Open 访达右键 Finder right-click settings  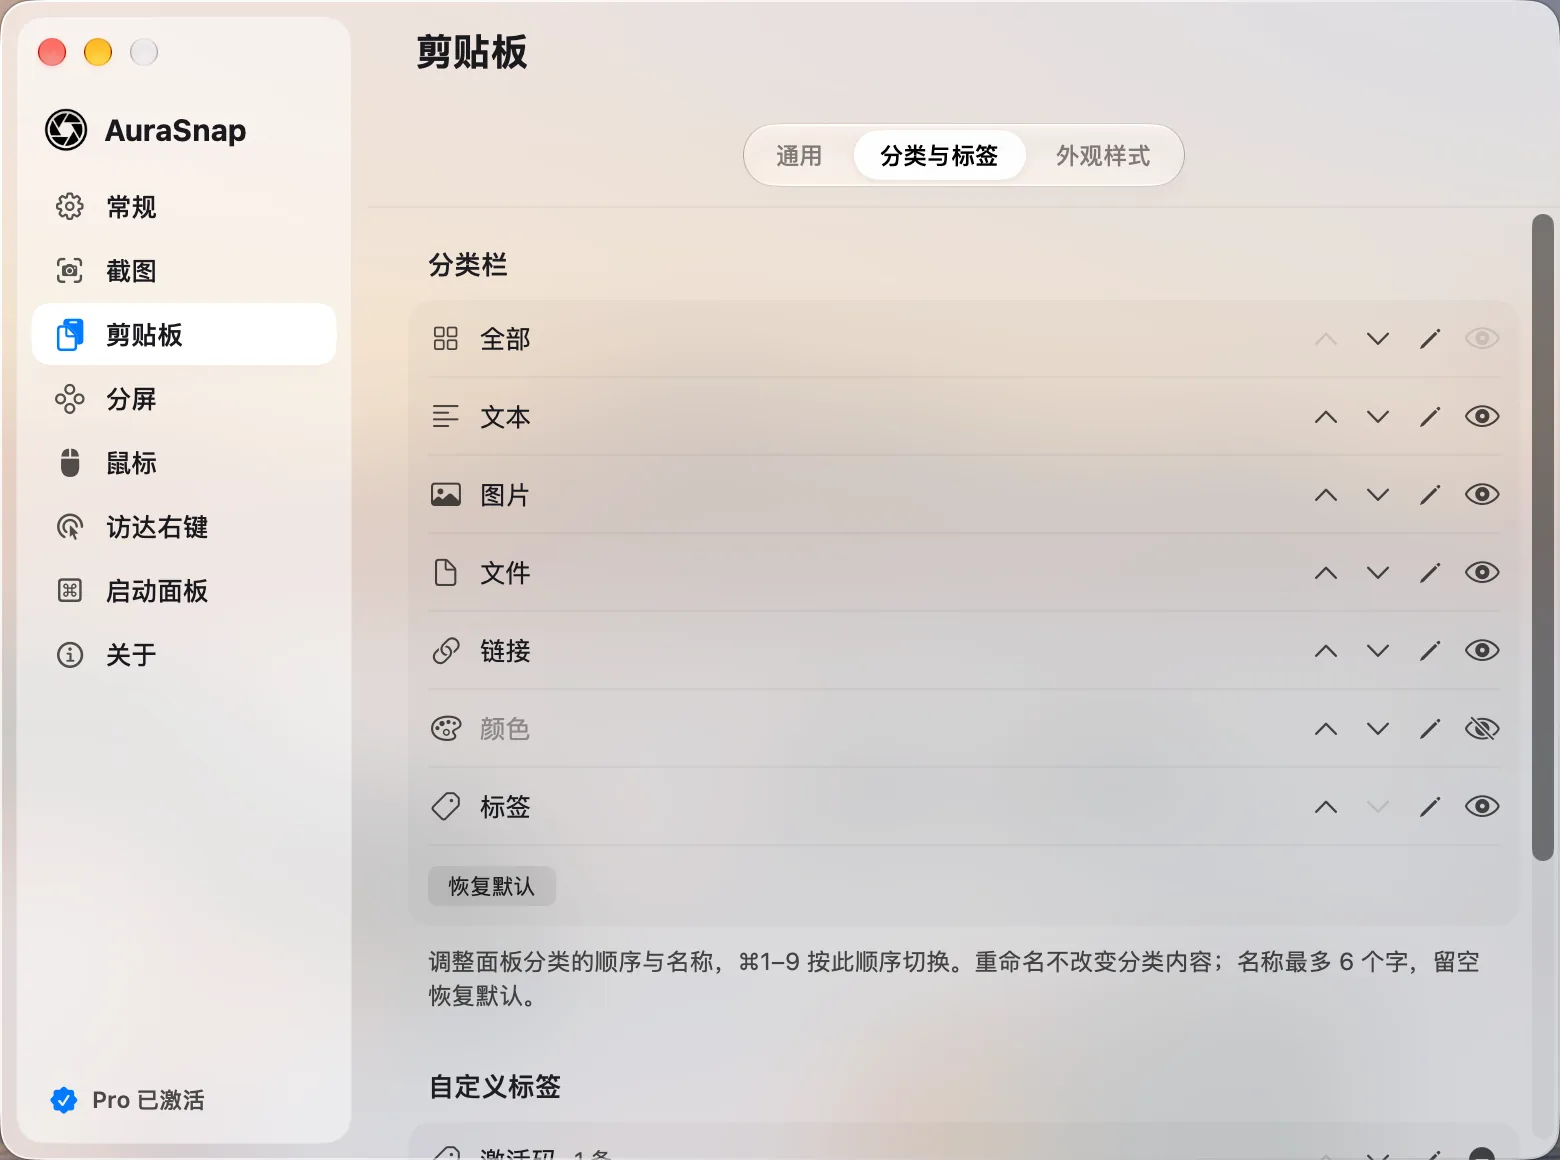[184, 527]
